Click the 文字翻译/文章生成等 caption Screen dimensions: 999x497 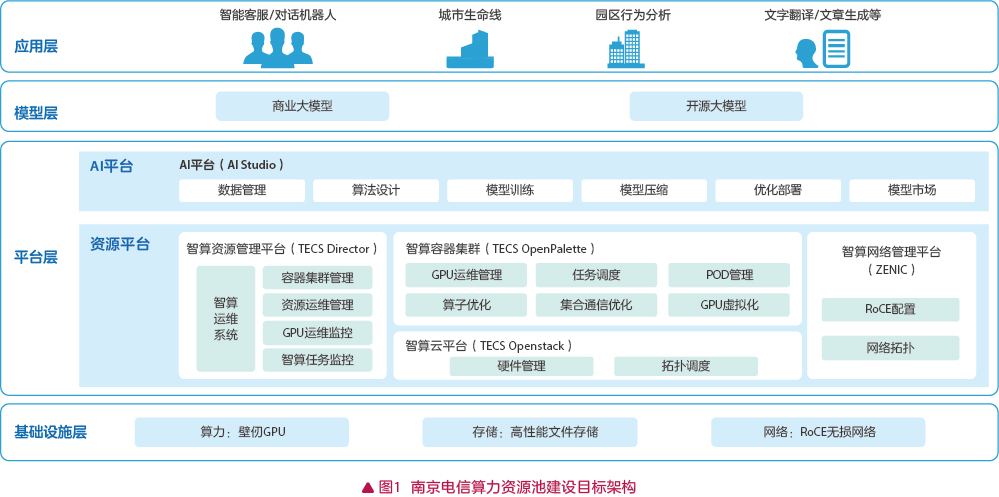[823, 15]
